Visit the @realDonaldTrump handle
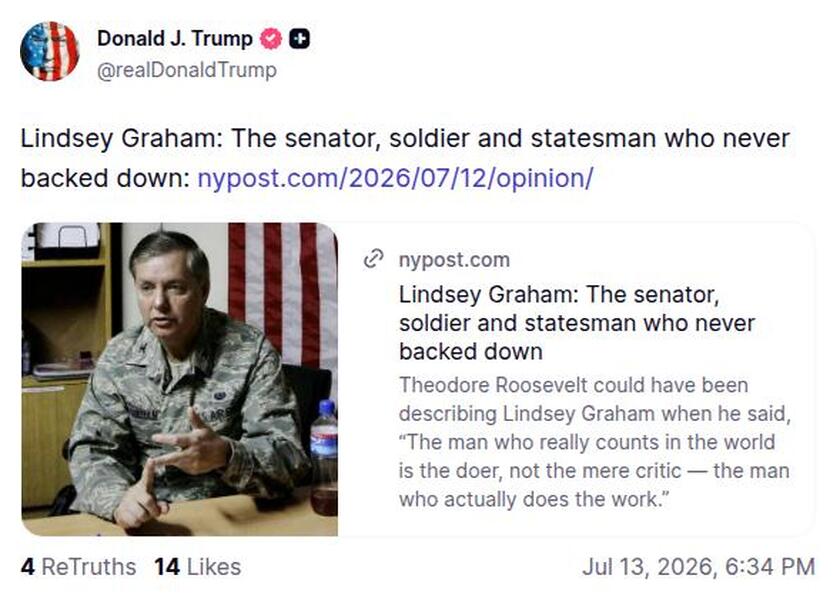The height and width of the screenshot is (612, 840). point(187,70)
